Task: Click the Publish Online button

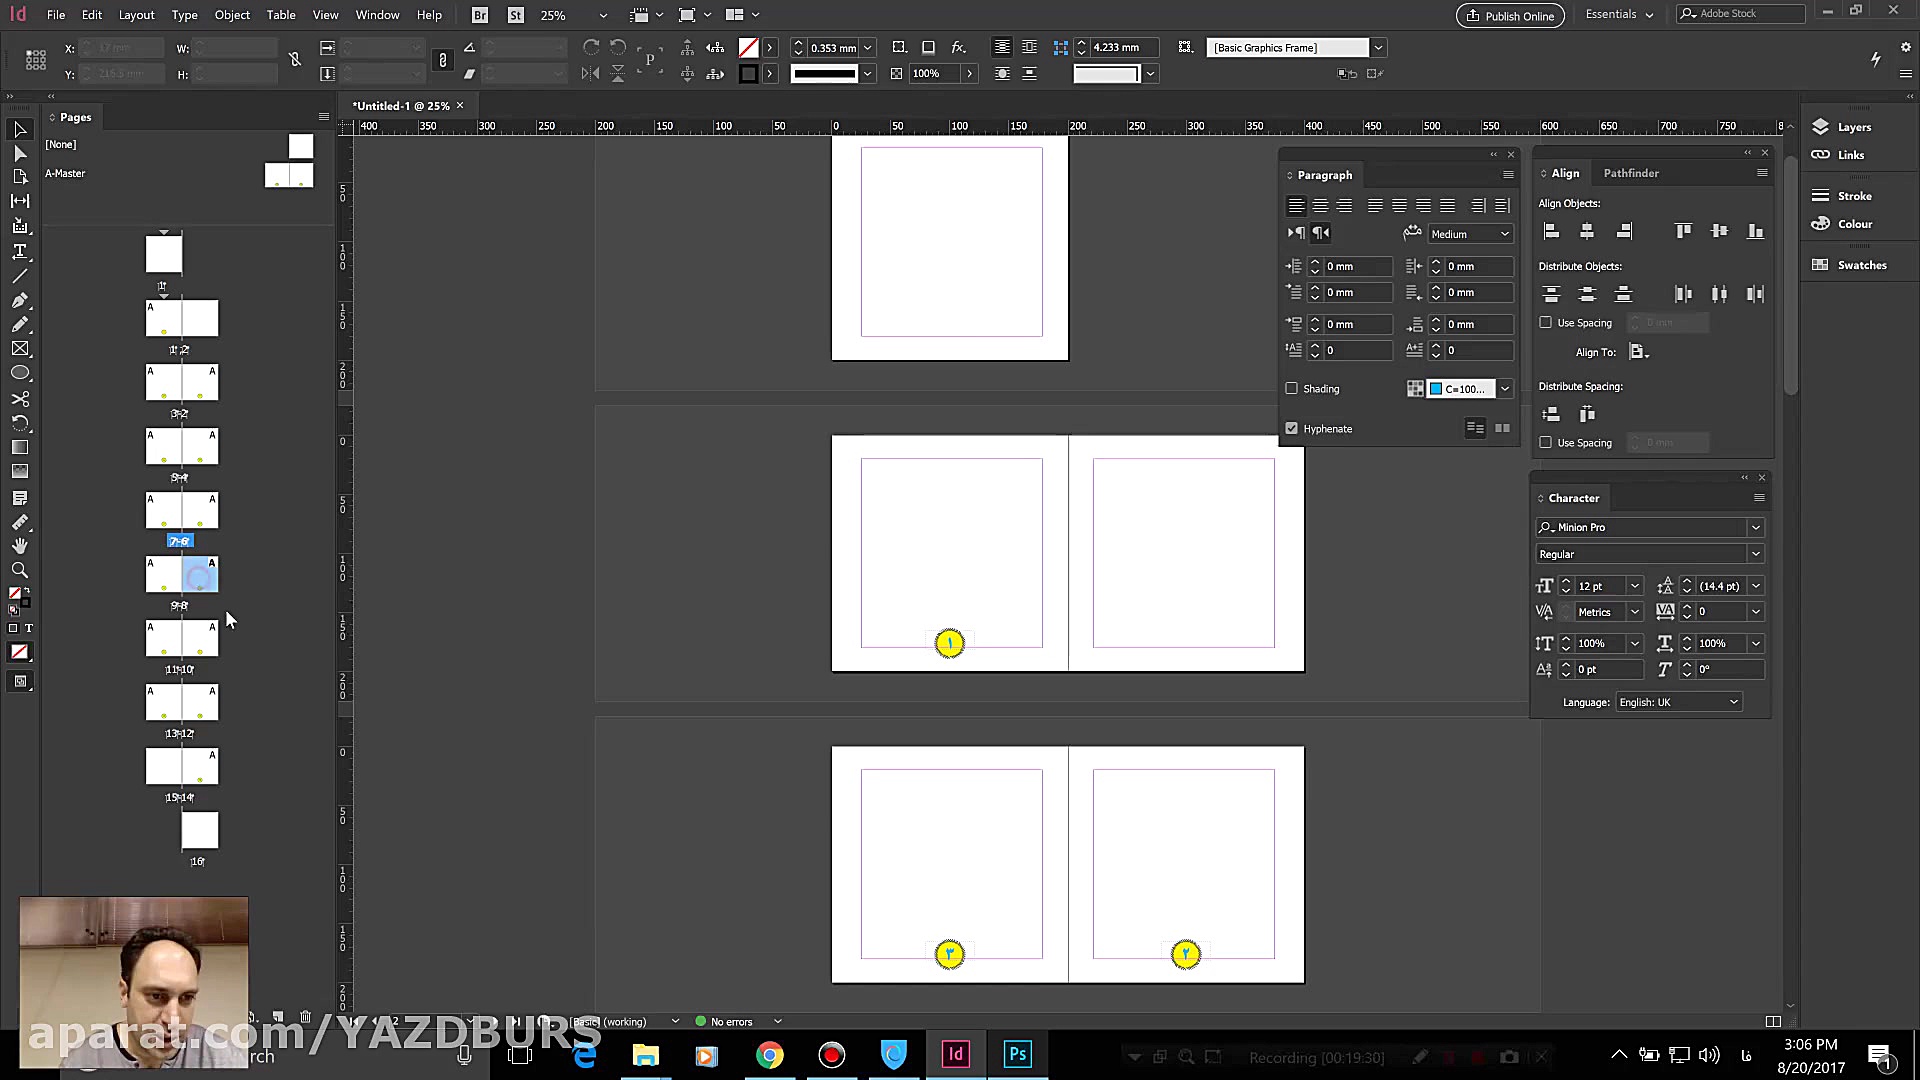Action: coord(1510,15)
